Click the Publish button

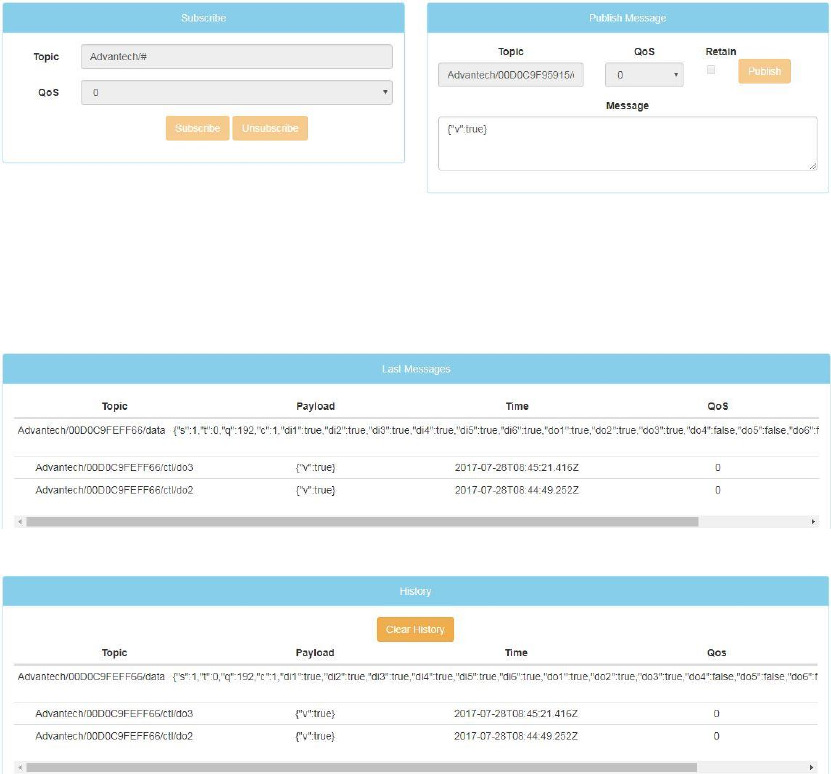pyautogui.click(x=764, y=72)
